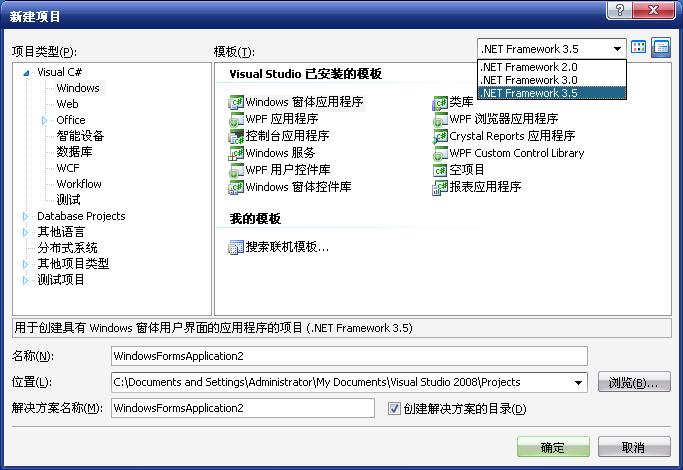
Task: Click the Visual C# root label
Action: [x=59, y=72]
